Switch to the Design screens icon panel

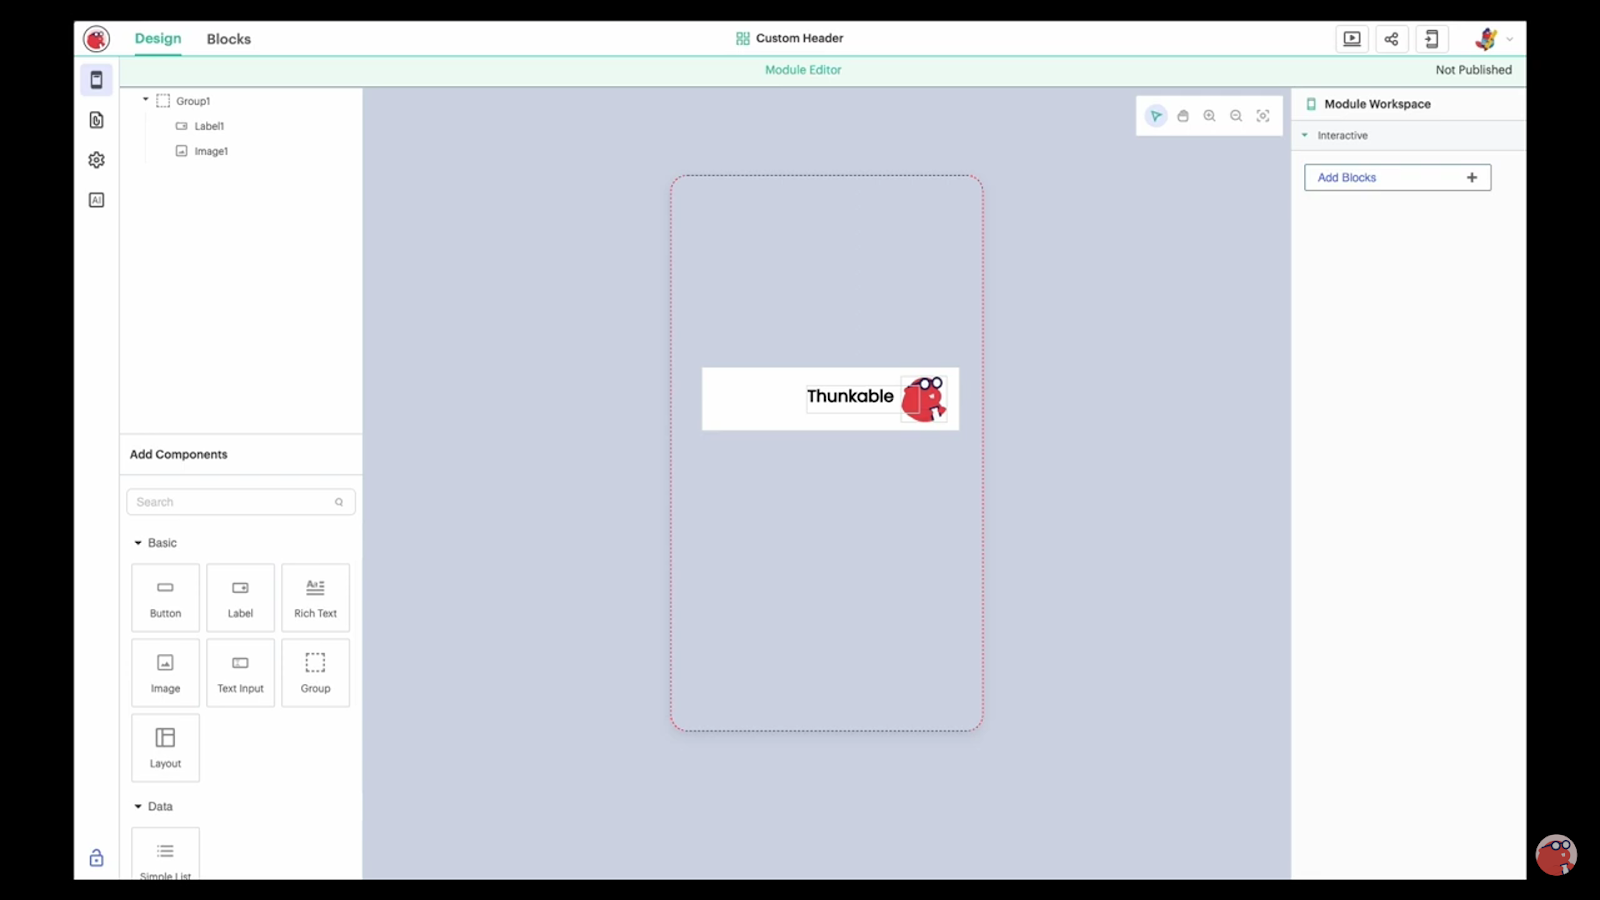[x=96, y=79]
